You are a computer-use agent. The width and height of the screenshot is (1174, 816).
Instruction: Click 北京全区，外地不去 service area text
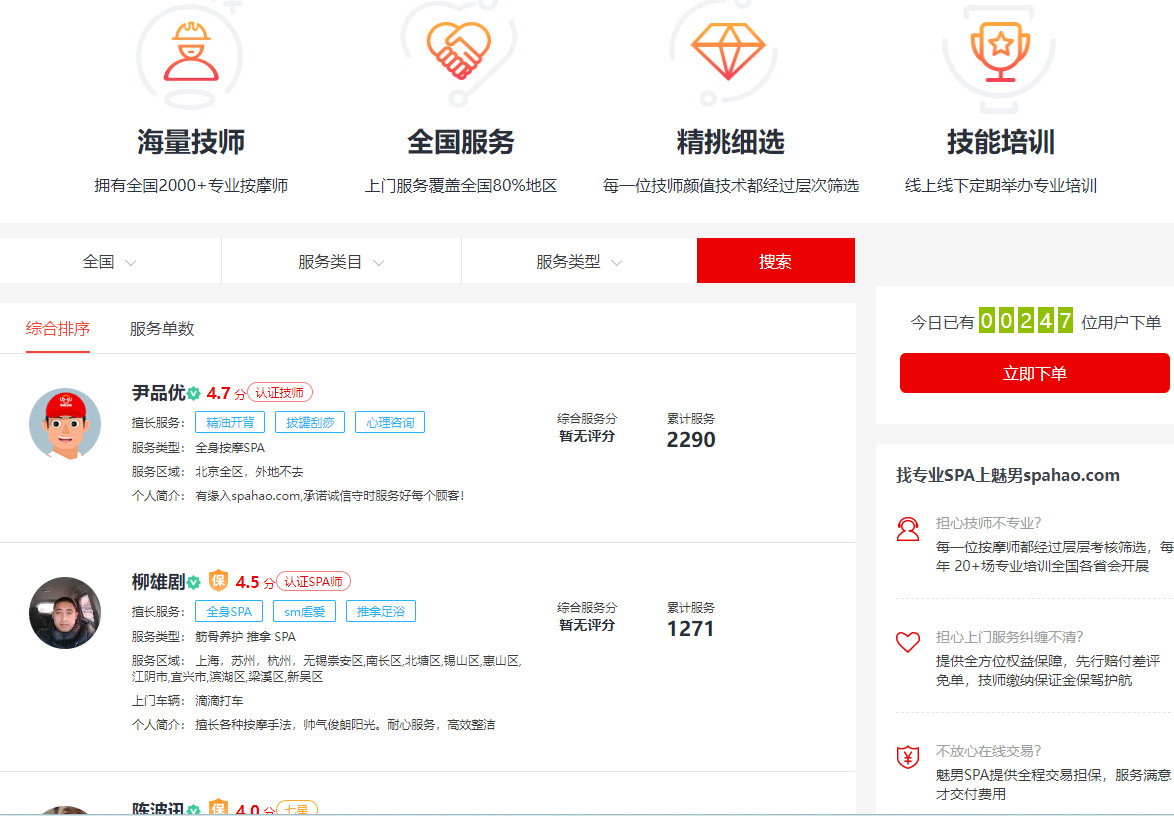point(249,472)
